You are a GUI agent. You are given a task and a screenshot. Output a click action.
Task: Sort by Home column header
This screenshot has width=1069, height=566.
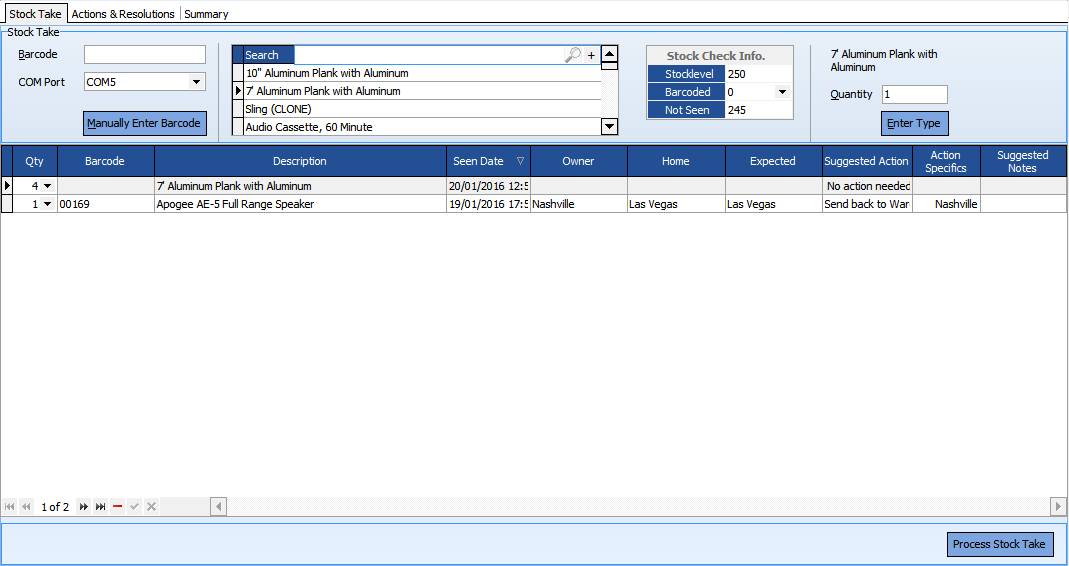(x=676, y=161)
